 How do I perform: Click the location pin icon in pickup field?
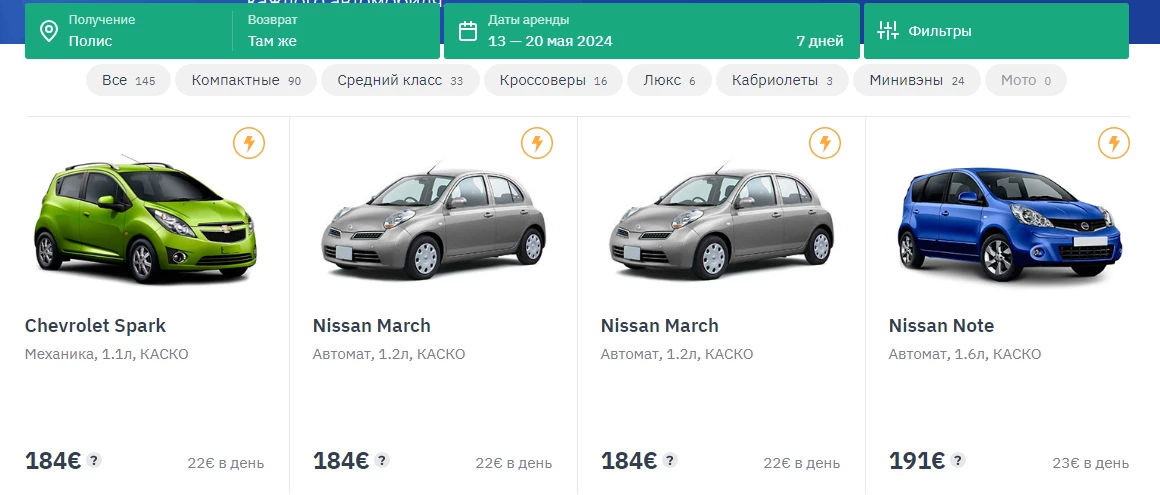pyautogui.click(x=49, y=31)
